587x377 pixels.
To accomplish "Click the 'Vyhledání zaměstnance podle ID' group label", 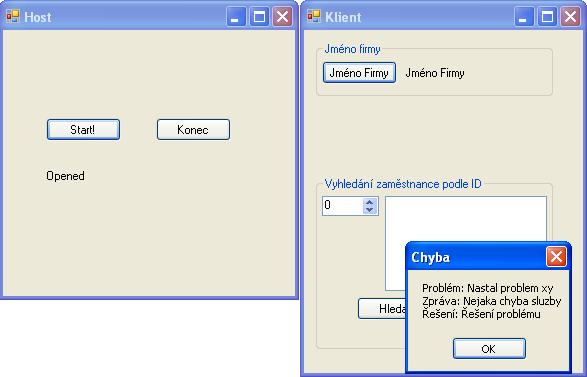I will (403, 184).
